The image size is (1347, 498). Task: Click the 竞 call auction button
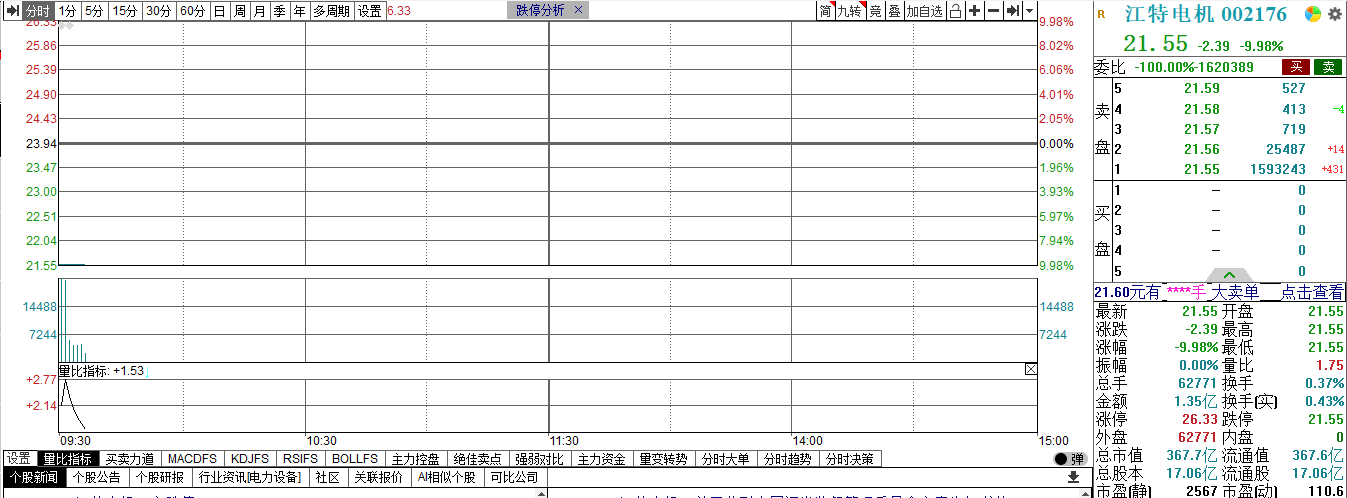[x=875, y=11]
